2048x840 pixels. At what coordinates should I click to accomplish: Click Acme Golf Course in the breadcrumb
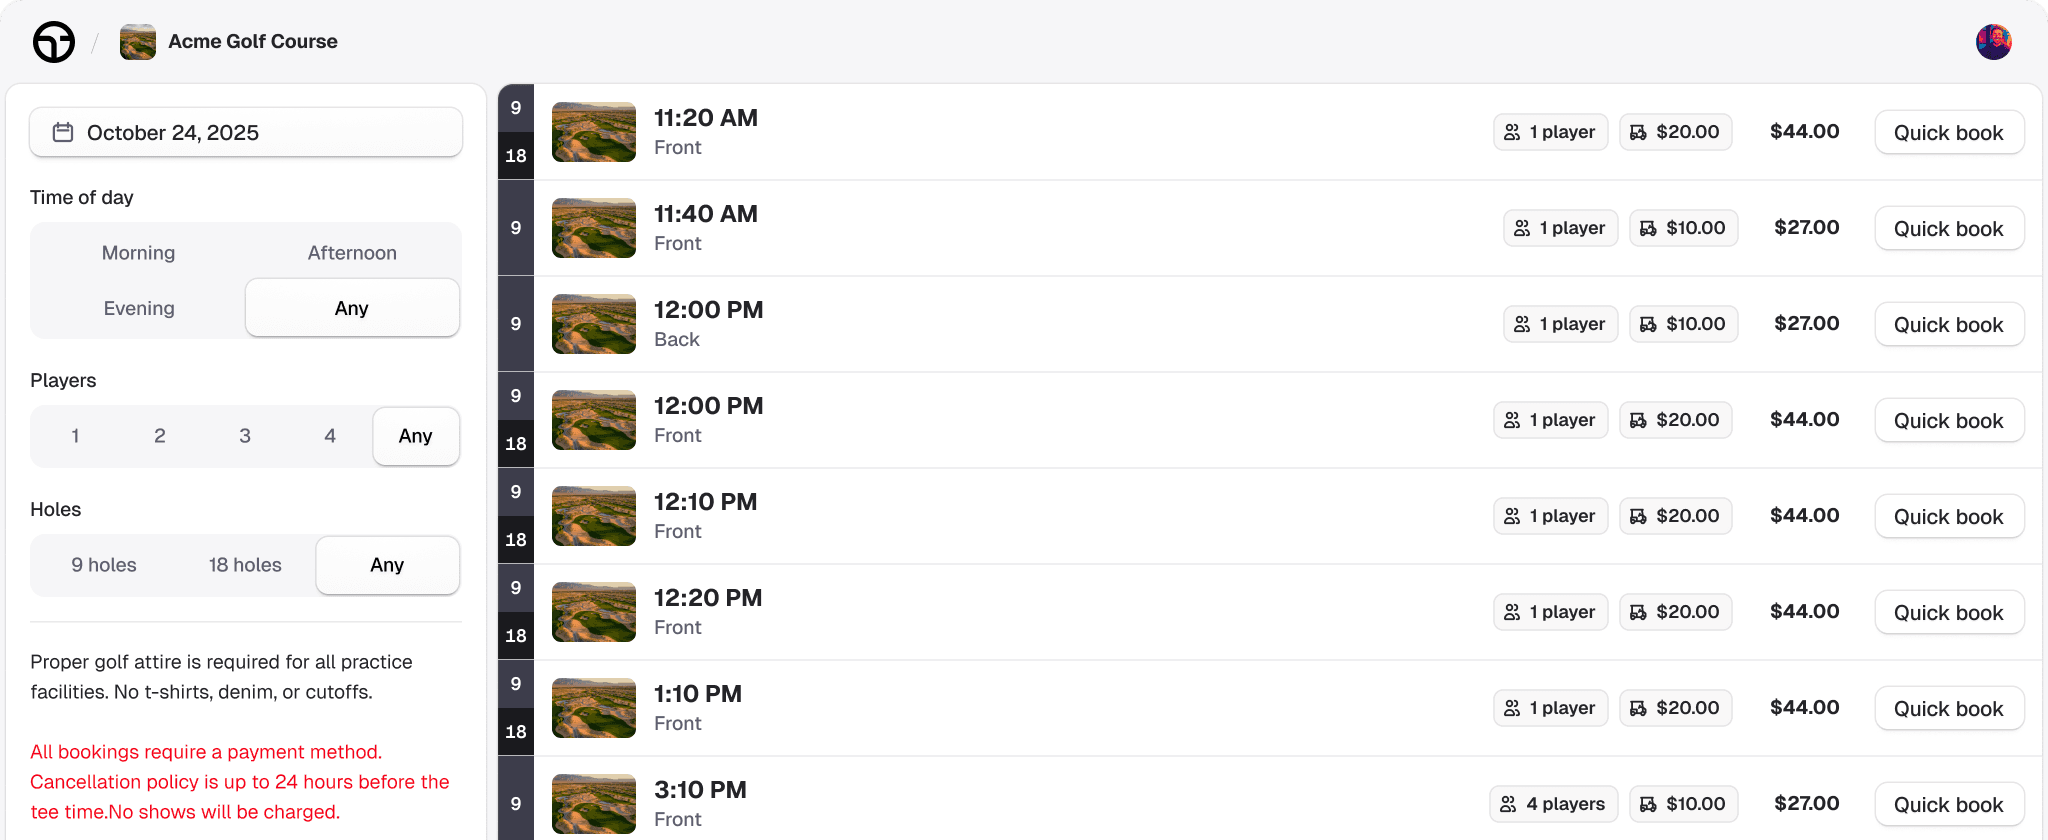tap(252, 41)
